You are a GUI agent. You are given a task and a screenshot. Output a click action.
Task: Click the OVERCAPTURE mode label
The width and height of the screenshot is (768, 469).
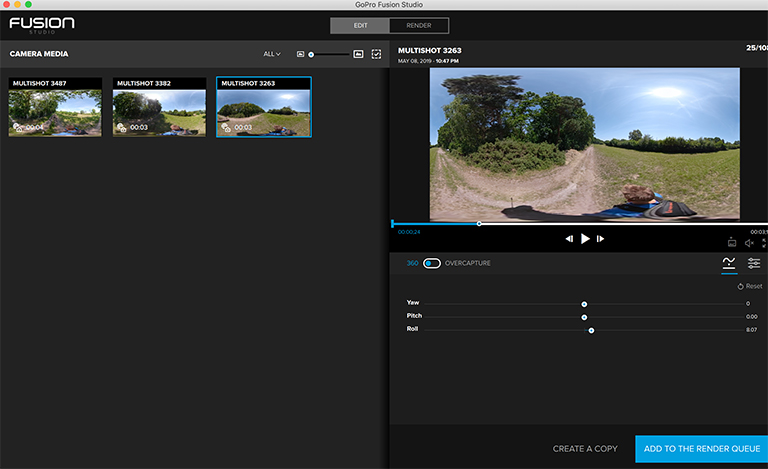[467, 263]
